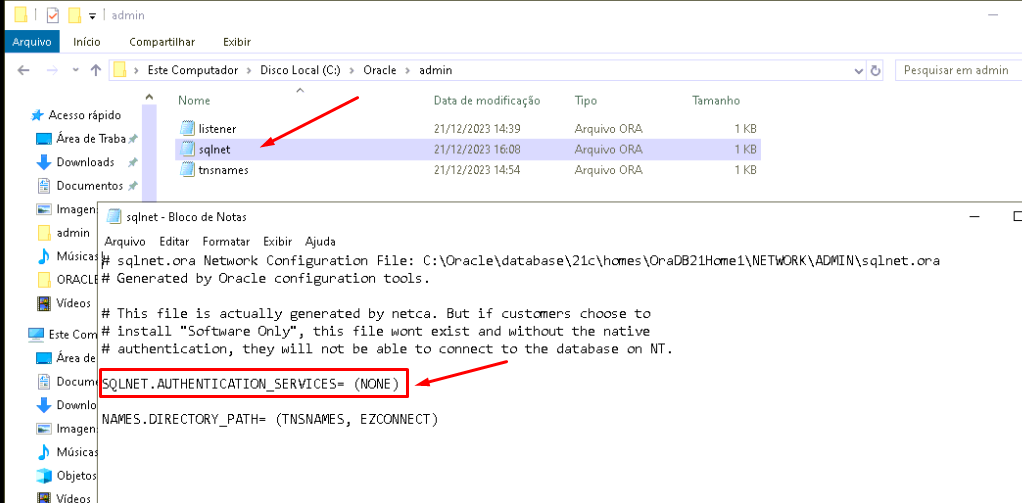Image resolution: width=1022 pixels, height=503 pixels.
Task: Select the listener ORA file icon
Action: coord(187,129)
